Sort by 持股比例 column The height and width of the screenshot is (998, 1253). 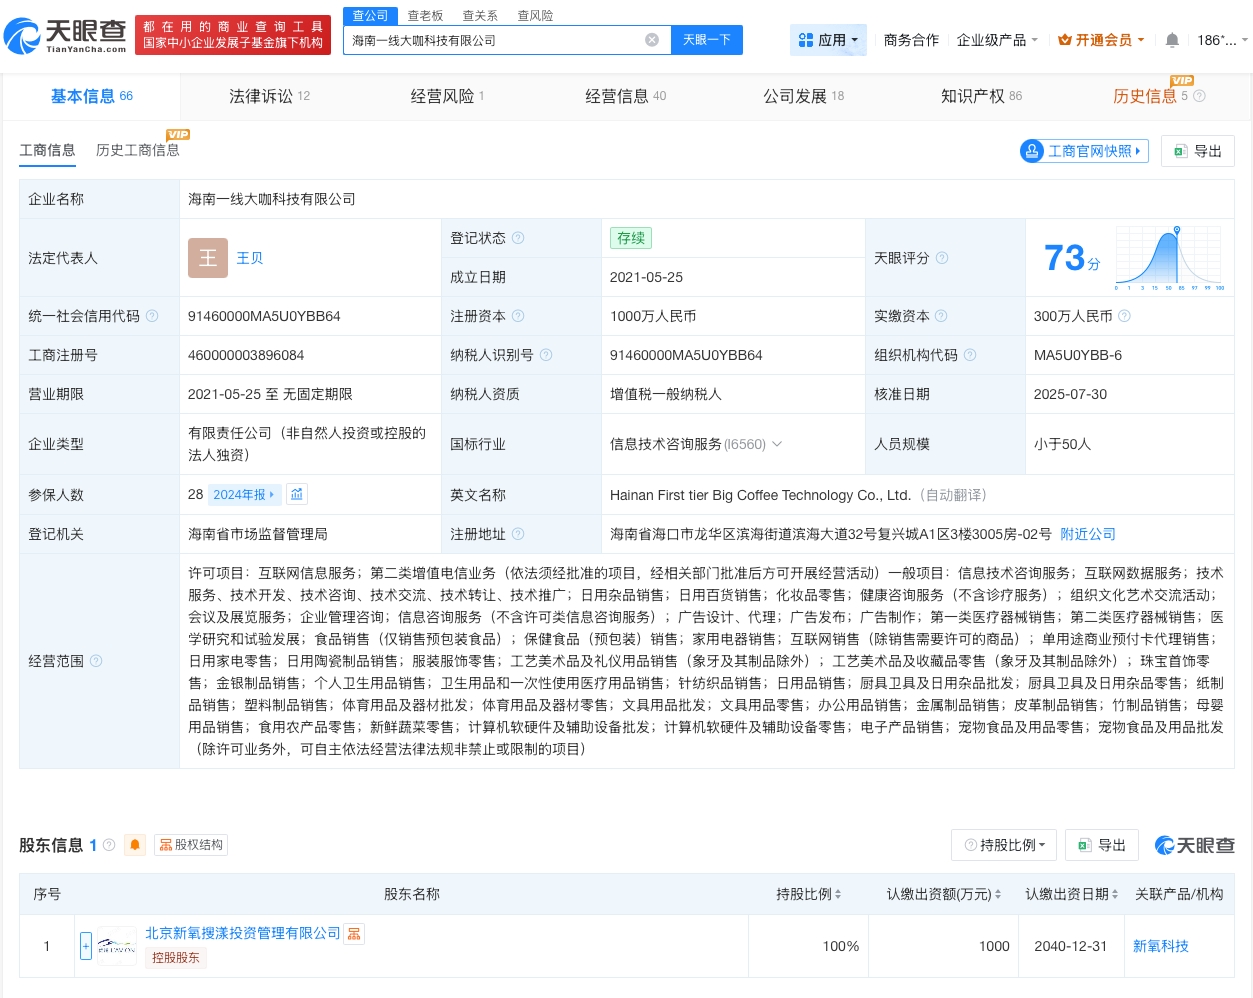coord(838,894)
